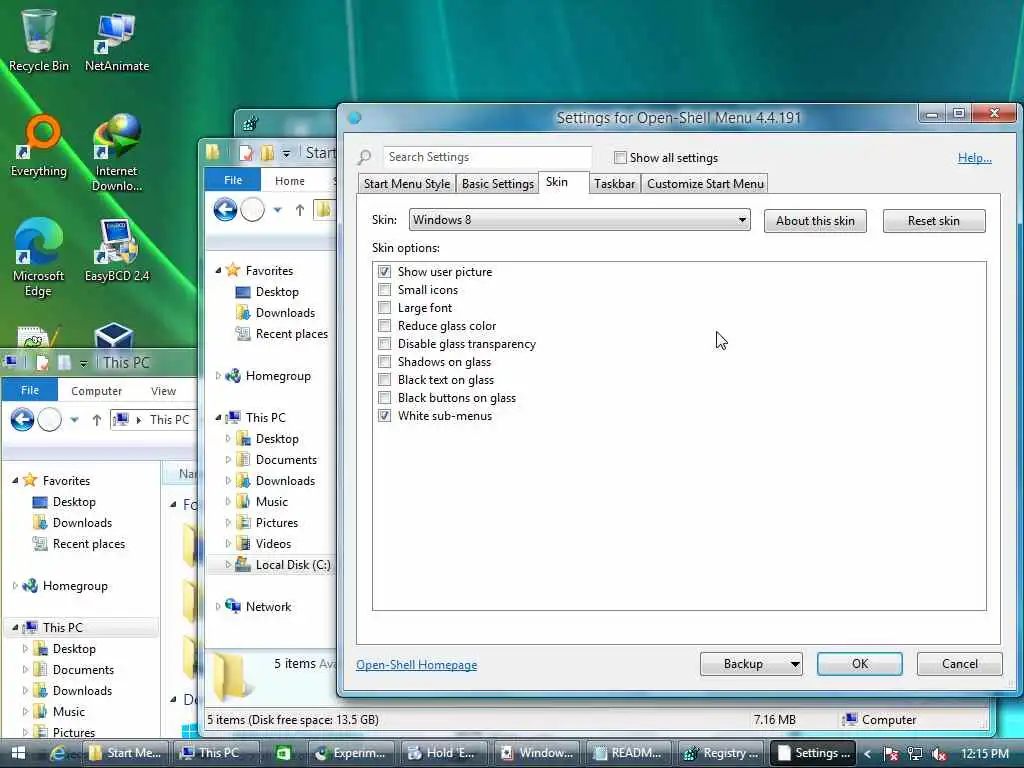This screenshot has width=1024, height=768.
Task: Open recent locations dropdown in This PC window
Action: (x=74, y=420)
